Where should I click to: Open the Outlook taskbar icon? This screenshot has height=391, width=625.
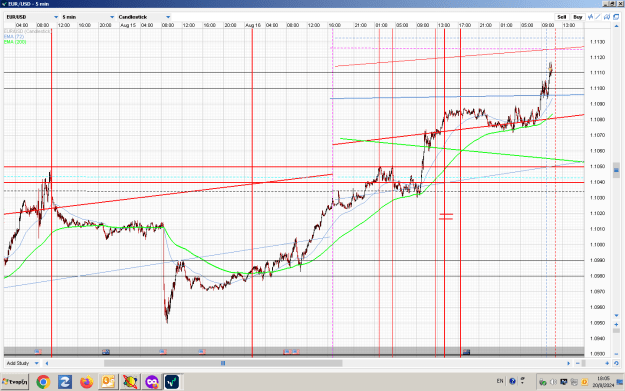pos(108,382)
